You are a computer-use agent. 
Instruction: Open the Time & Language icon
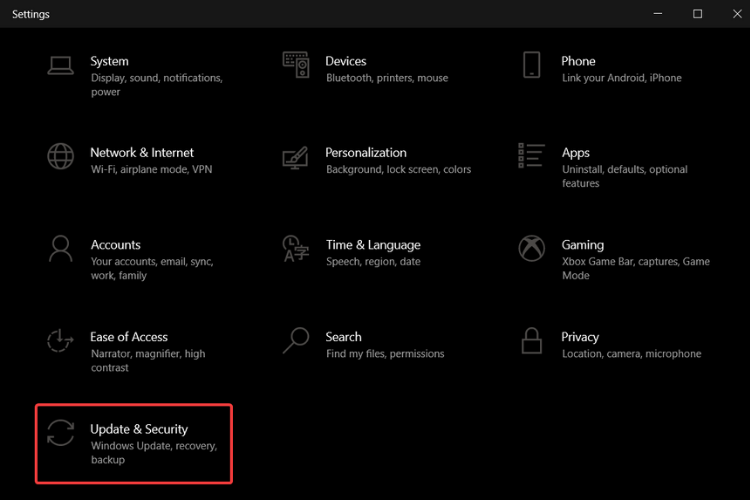295,248
